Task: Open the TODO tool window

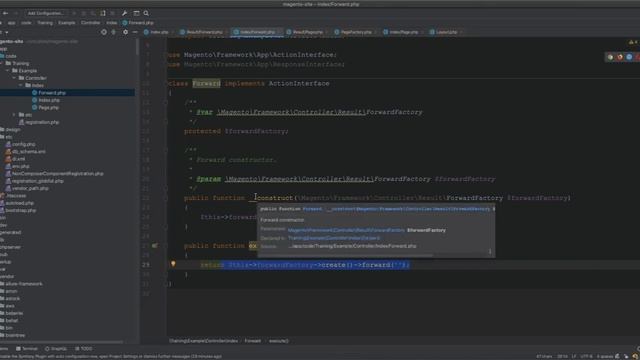Action: click(x=84, y=349)
